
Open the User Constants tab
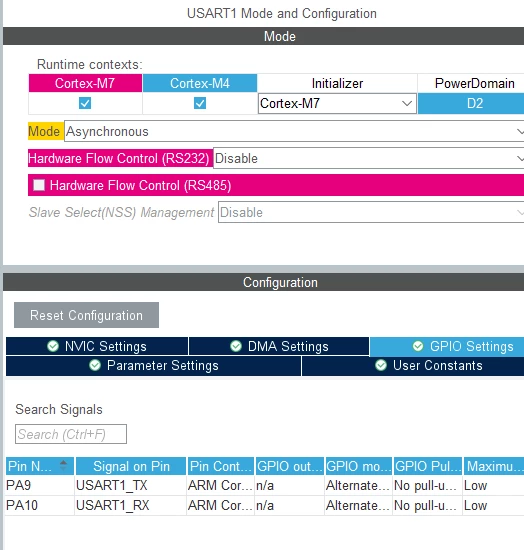(413, 366)
